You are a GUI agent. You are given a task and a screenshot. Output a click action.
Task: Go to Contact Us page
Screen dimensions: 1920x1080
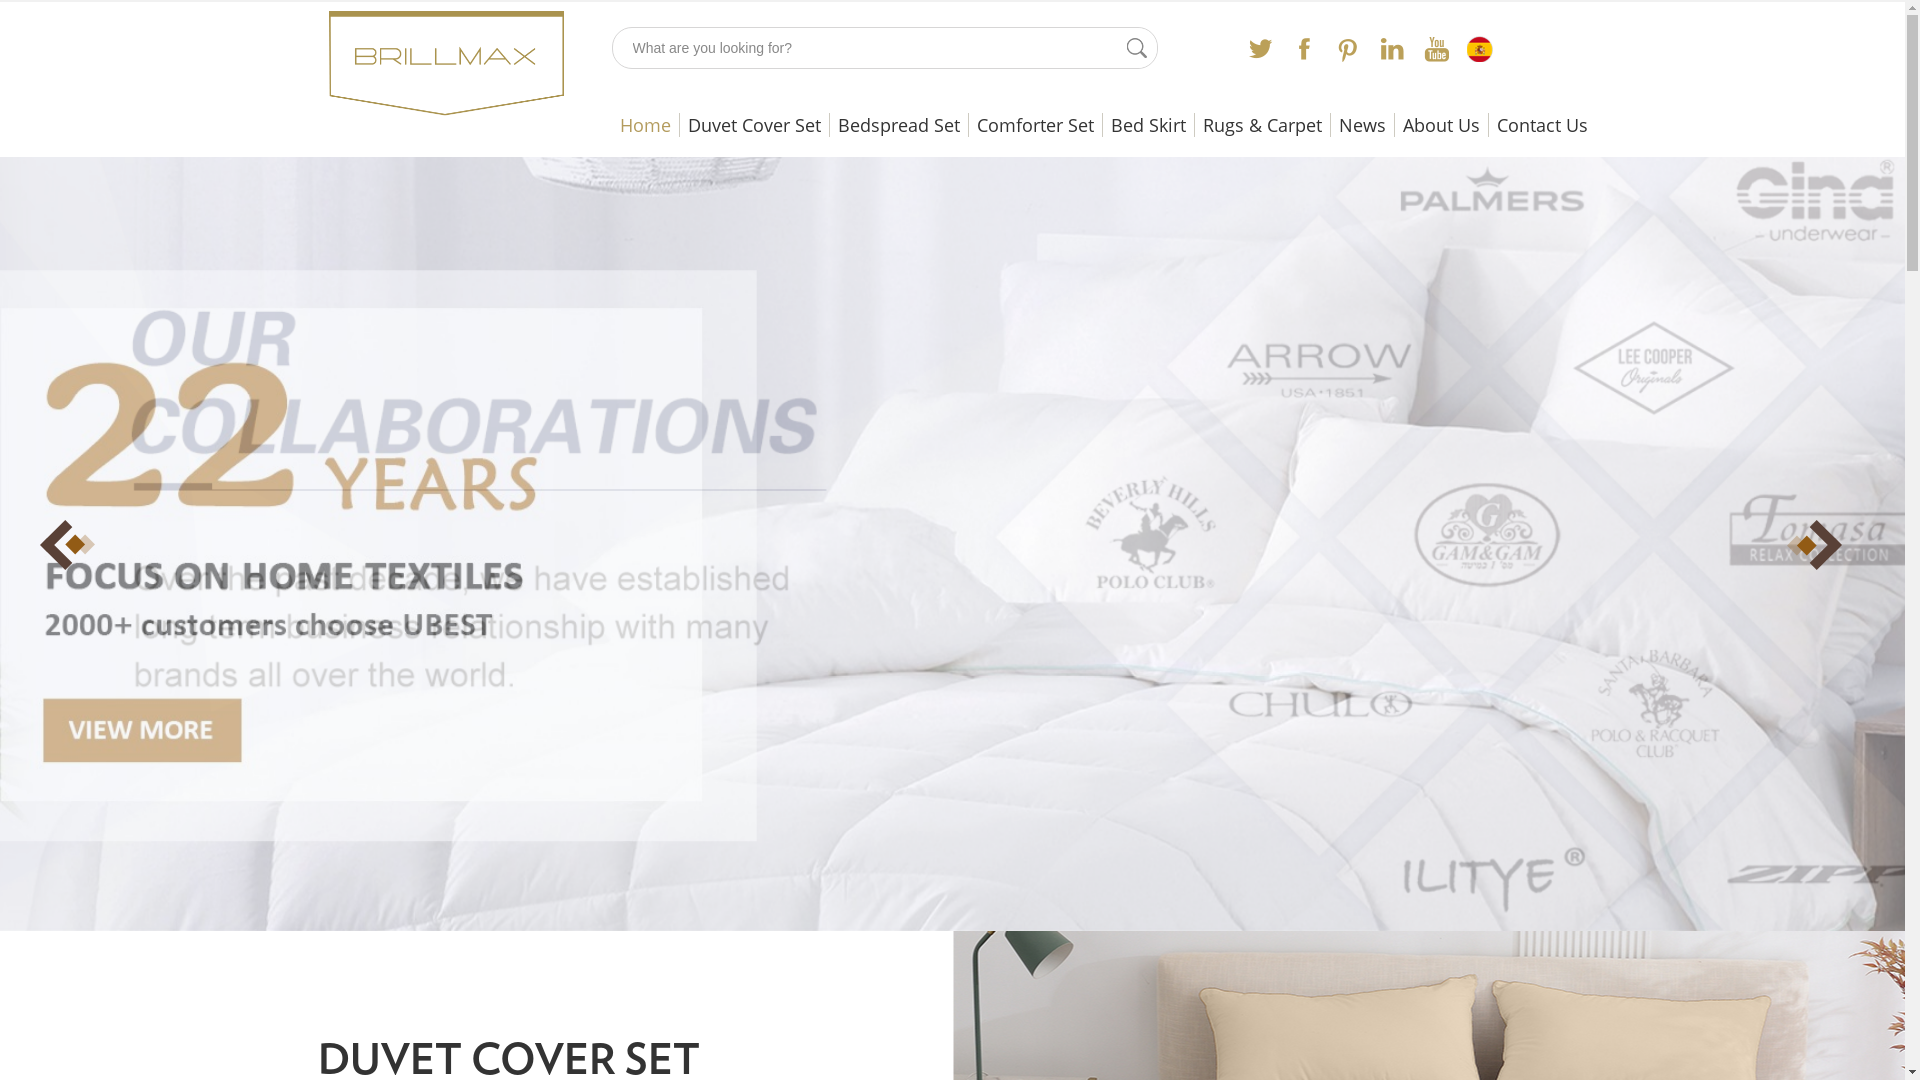coord(1542,125)
